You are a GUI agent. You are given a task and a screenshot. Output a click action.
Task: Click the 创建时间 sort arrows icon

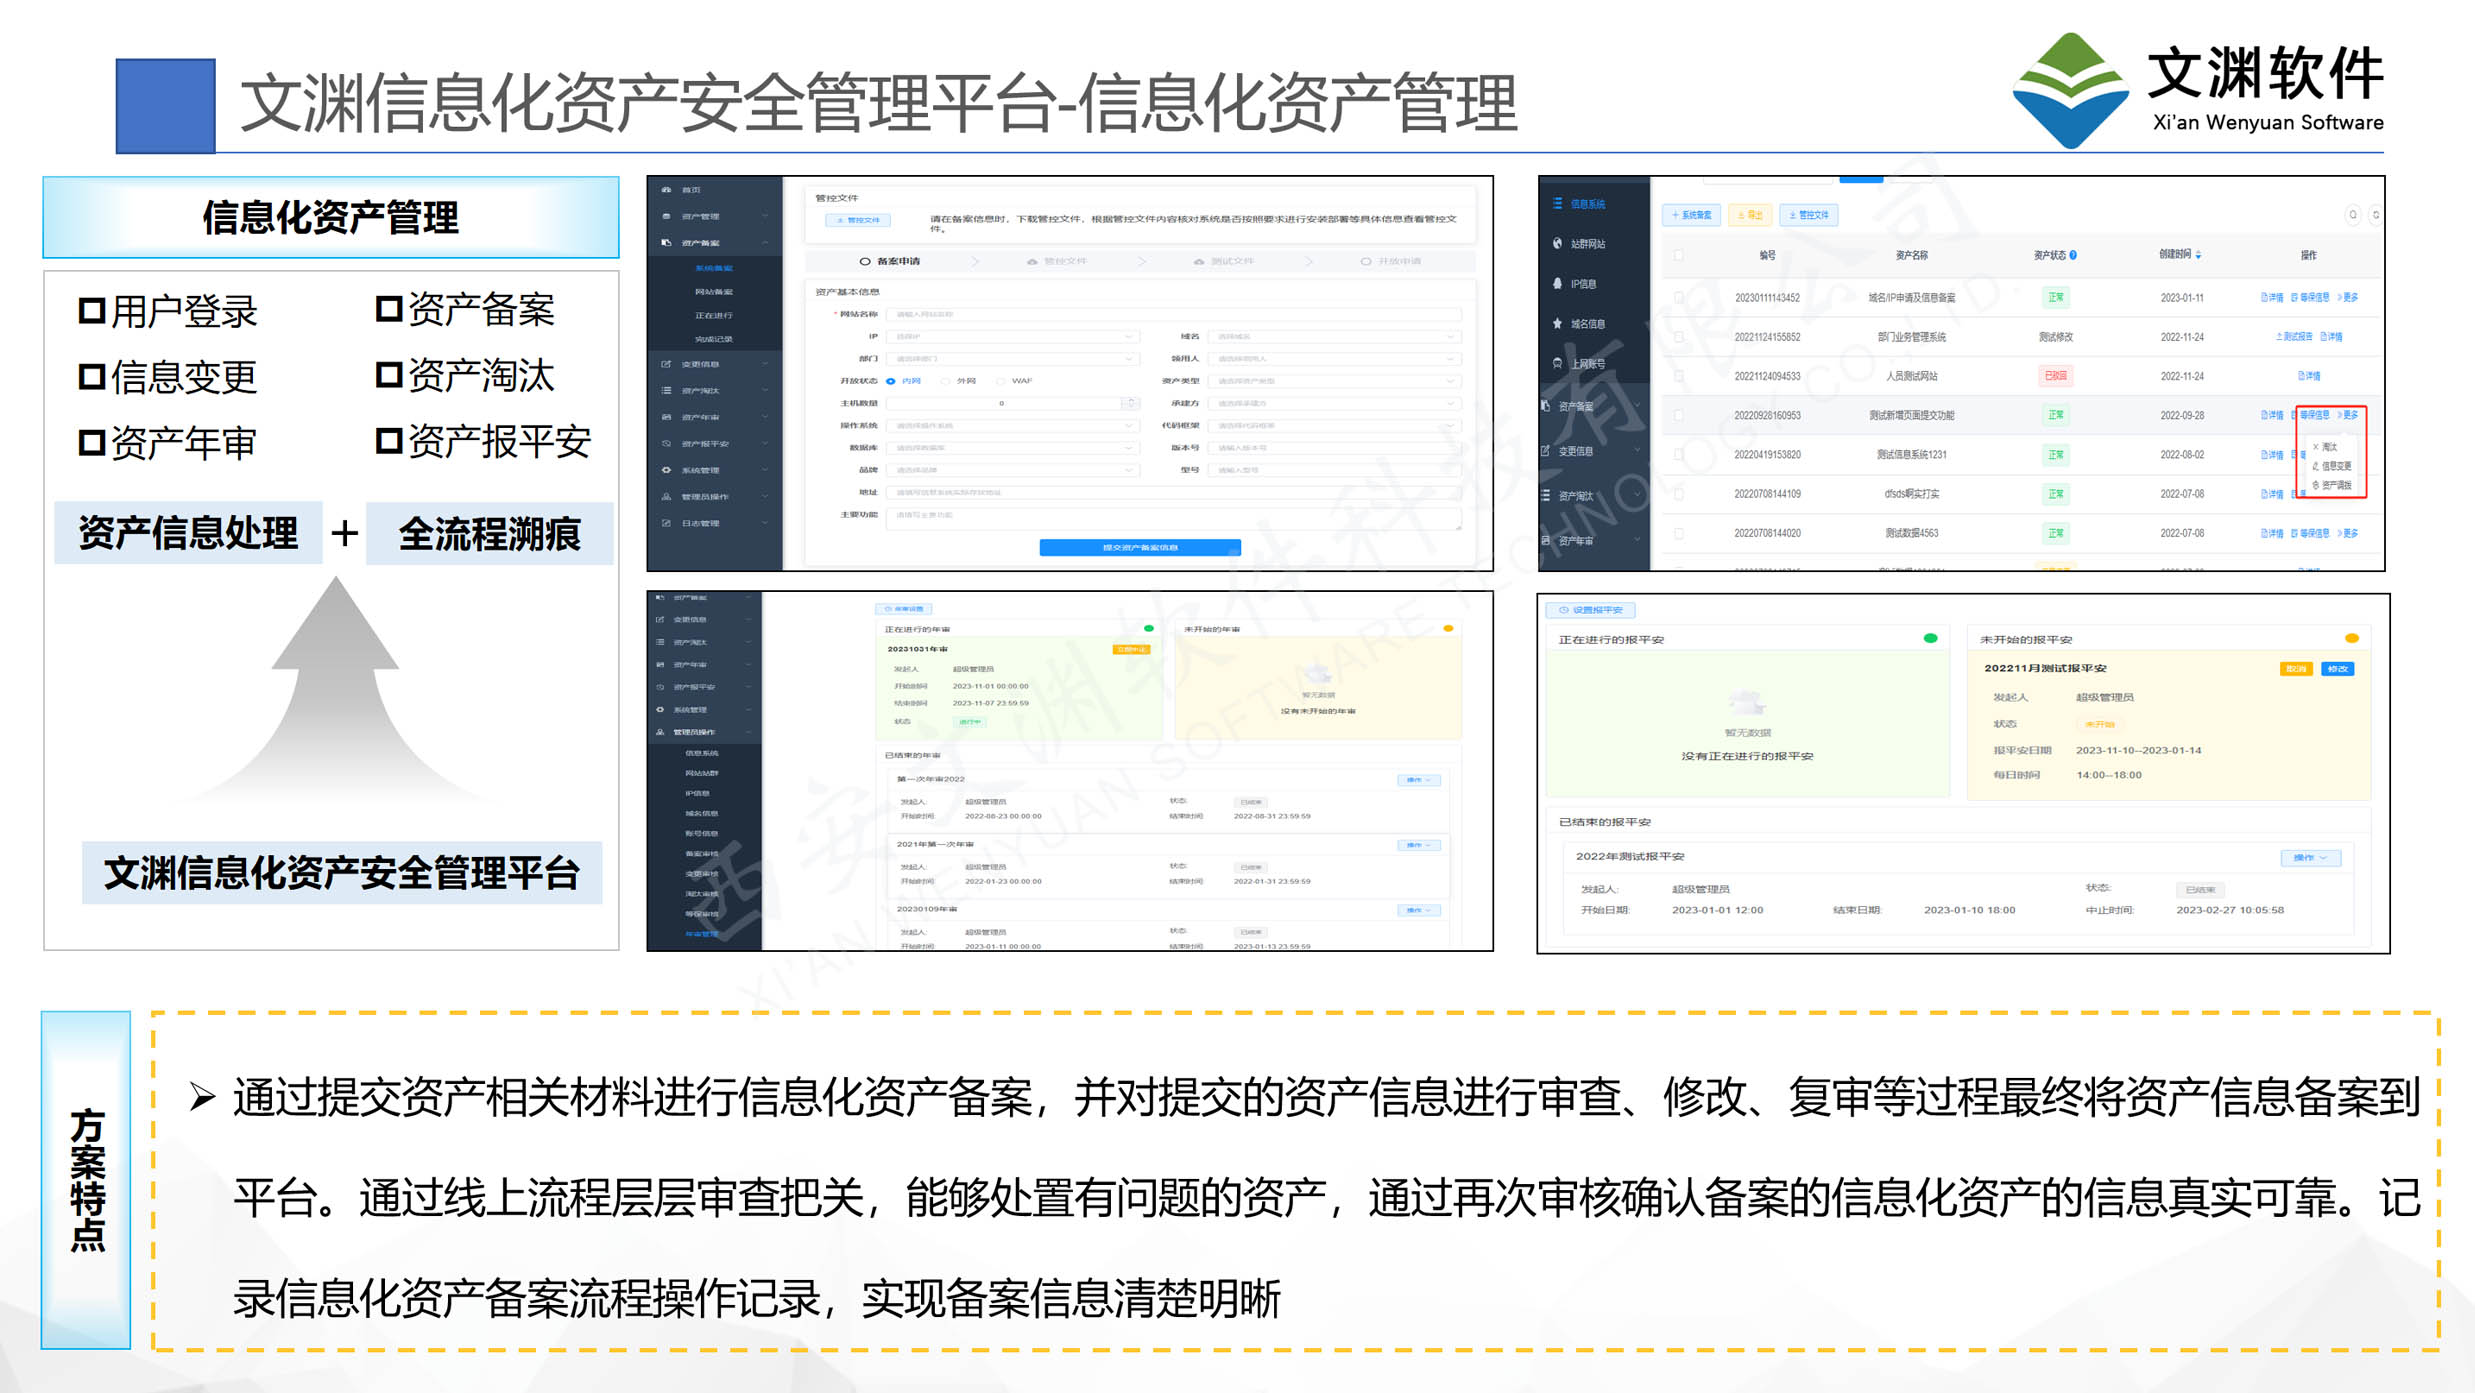pyautogui.click(x=2198, y=255)
